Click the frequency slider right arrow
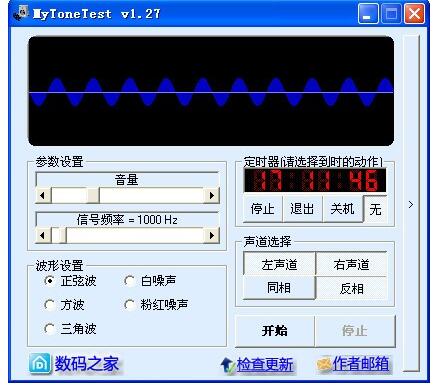The image size is (445, 392). coord(211,236)
